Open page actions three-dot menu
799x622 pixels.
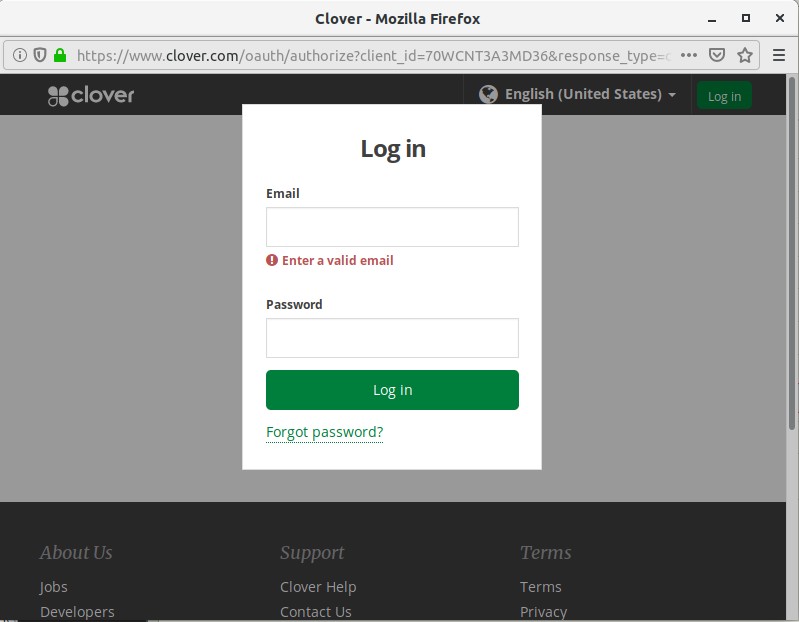688,55
